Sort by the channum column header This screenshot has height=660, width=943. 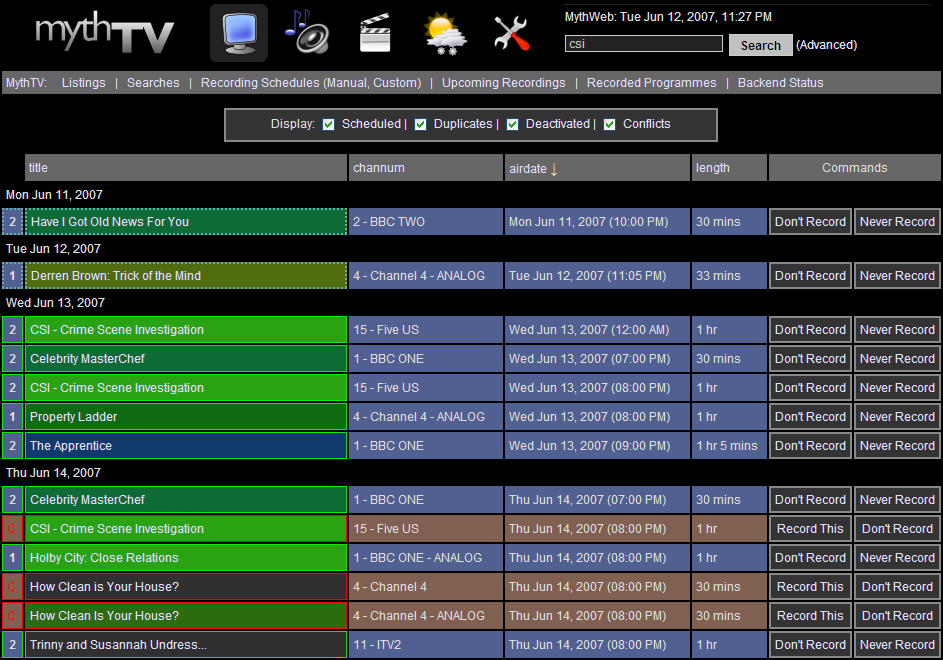pos(425,168)
